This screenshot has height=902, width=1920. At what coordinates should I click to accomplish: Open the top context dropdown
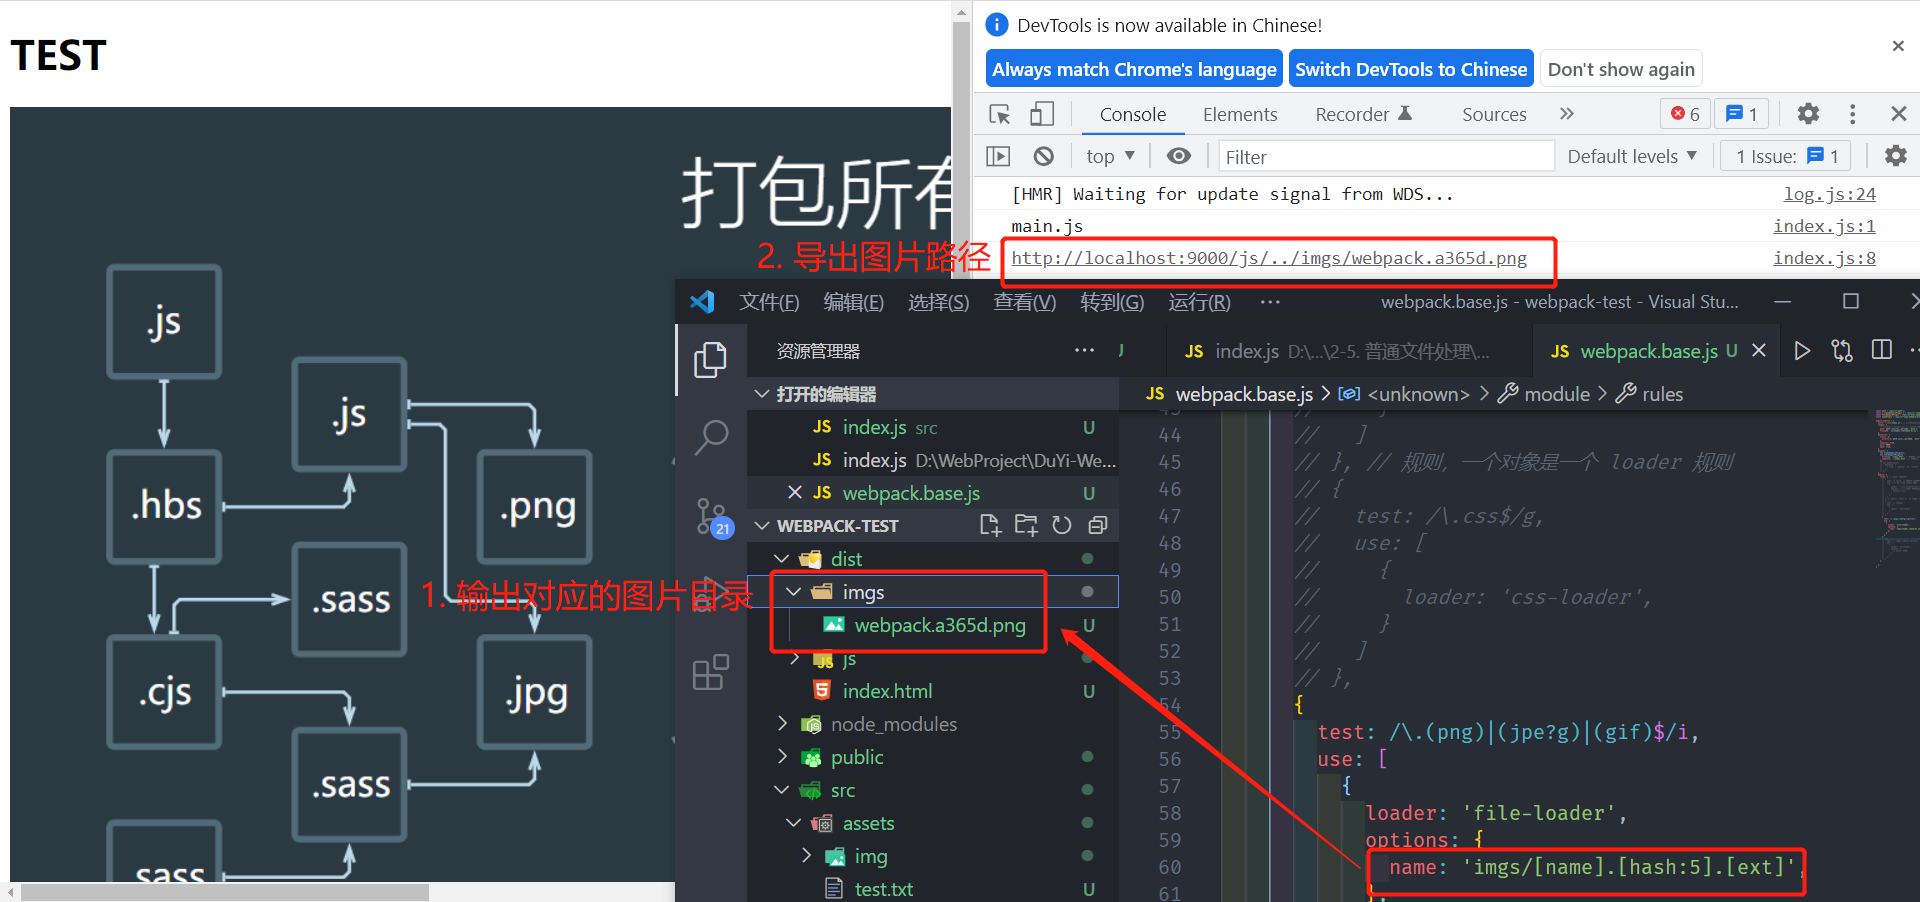[1110, 156]
